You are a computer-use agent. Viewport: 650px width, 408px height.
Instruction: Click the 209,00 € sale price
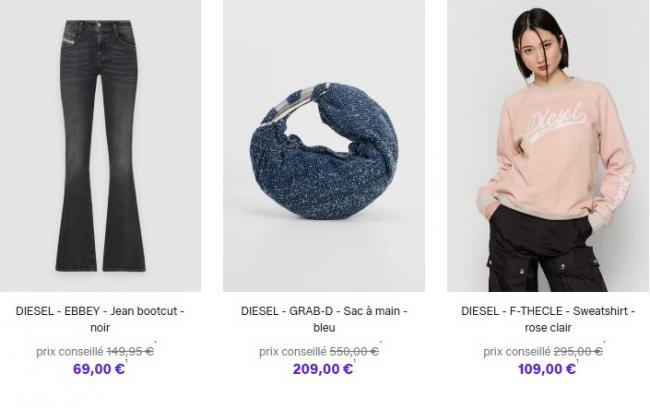(x=323, y=369)
